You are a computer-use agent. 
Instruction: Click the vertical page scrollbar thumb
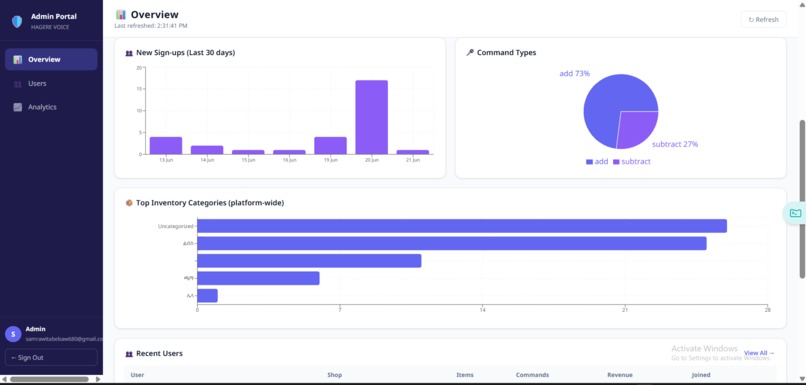pos(802,199)
